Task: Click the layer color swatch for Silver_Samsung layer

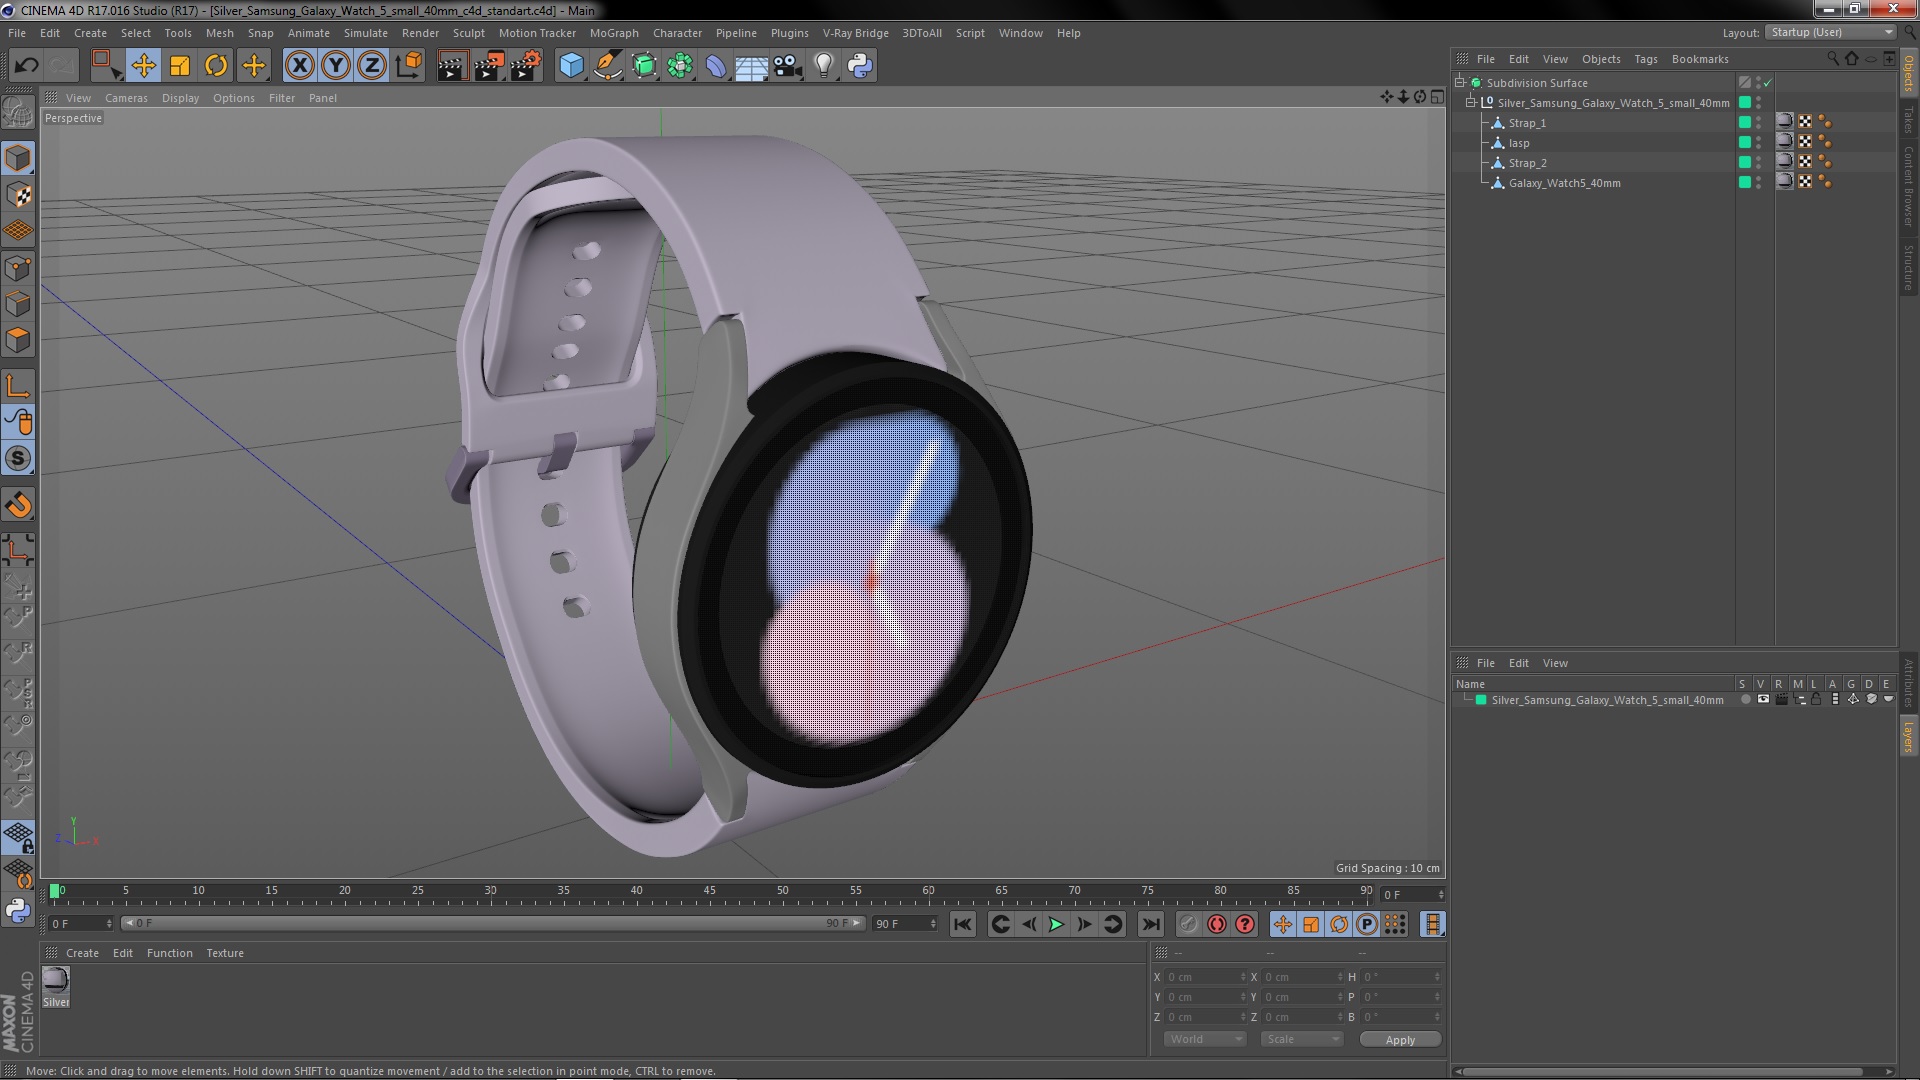Action: (1481, 700)
